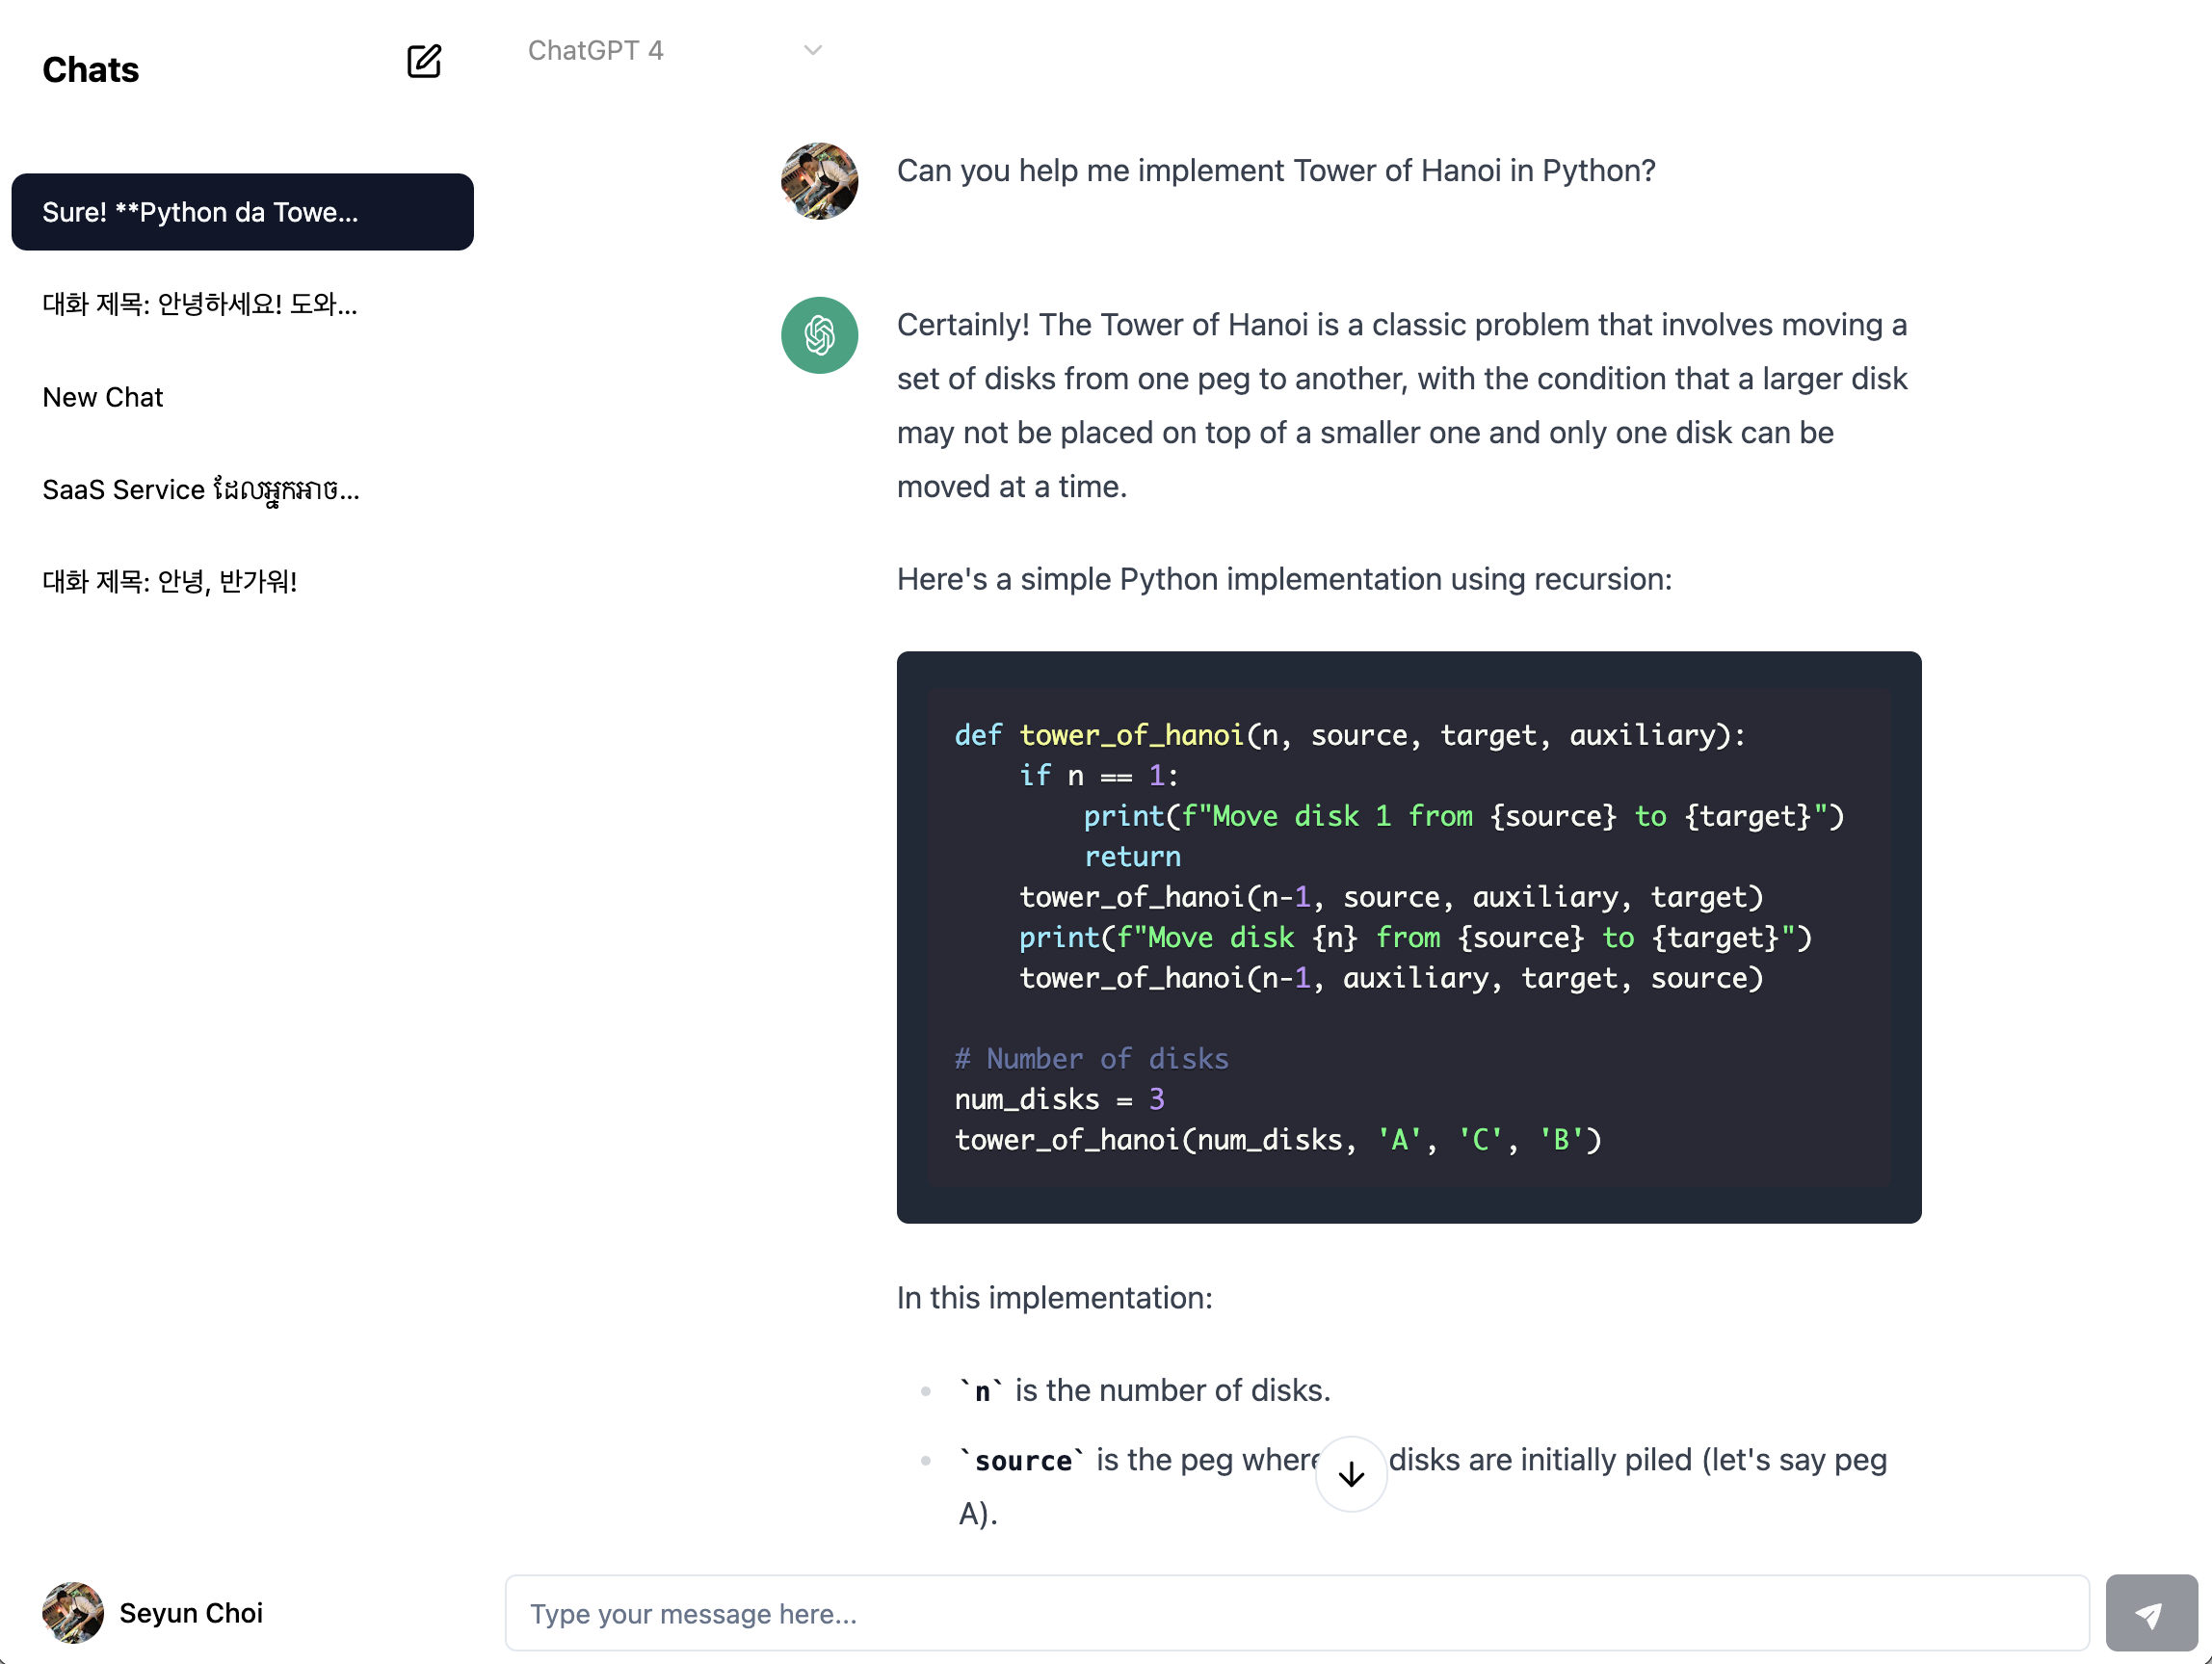The height and width of the screenshot is (1664, 2212).
Task: Click the ChatGPT assistant avatar icon
Action: click(819, 335)
